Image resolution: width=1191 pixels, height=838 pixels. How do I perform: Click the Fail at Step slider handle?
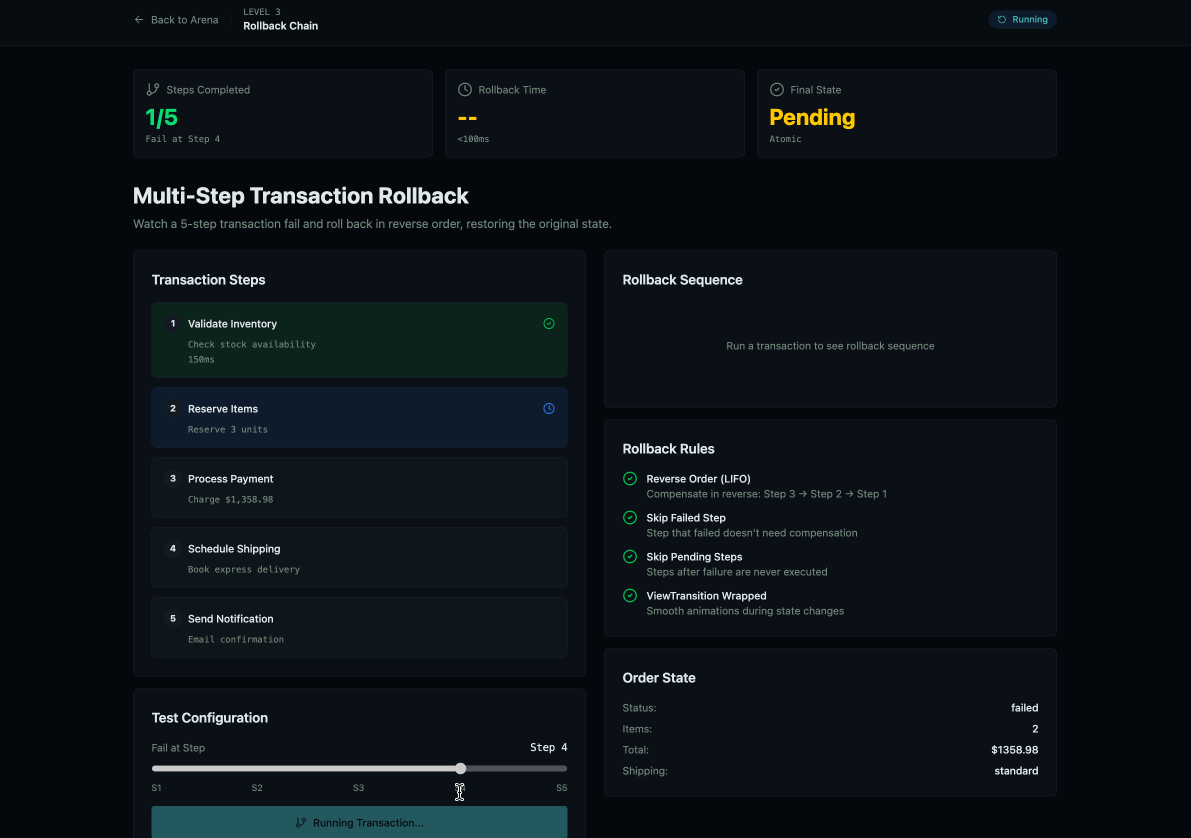coord(460,769)
